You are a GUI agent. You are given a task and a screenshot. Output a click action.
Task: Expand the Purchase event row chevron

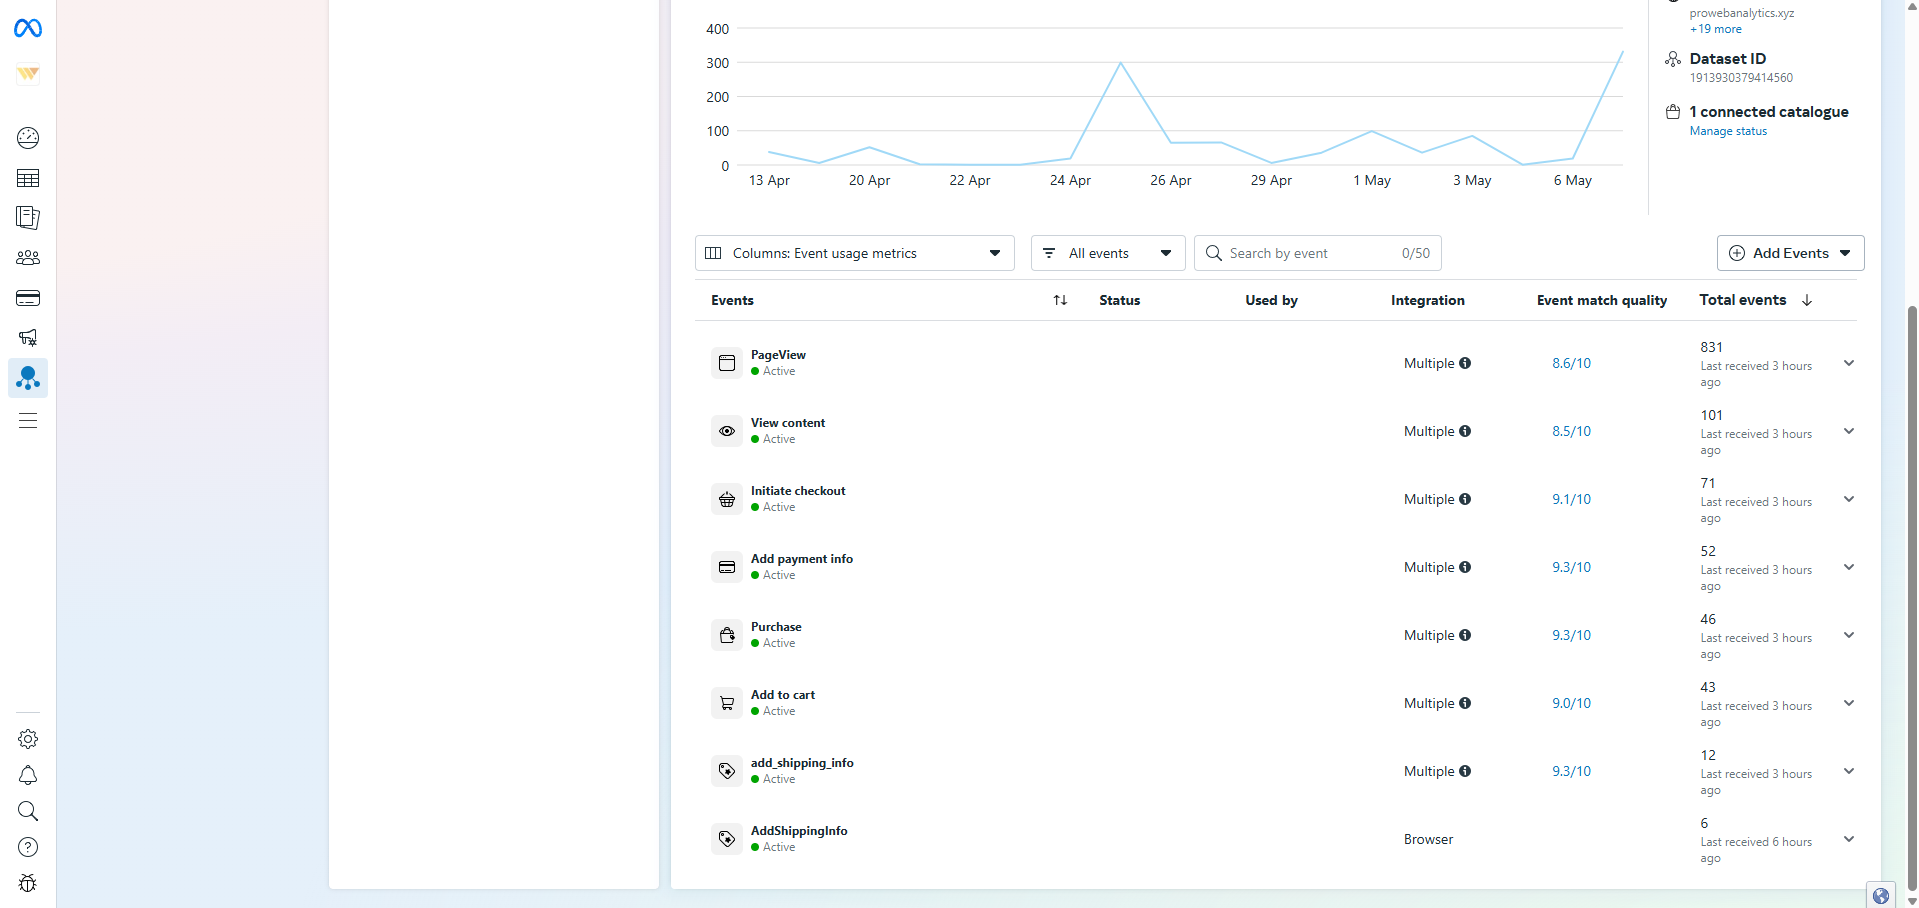tap(1848, 635)
